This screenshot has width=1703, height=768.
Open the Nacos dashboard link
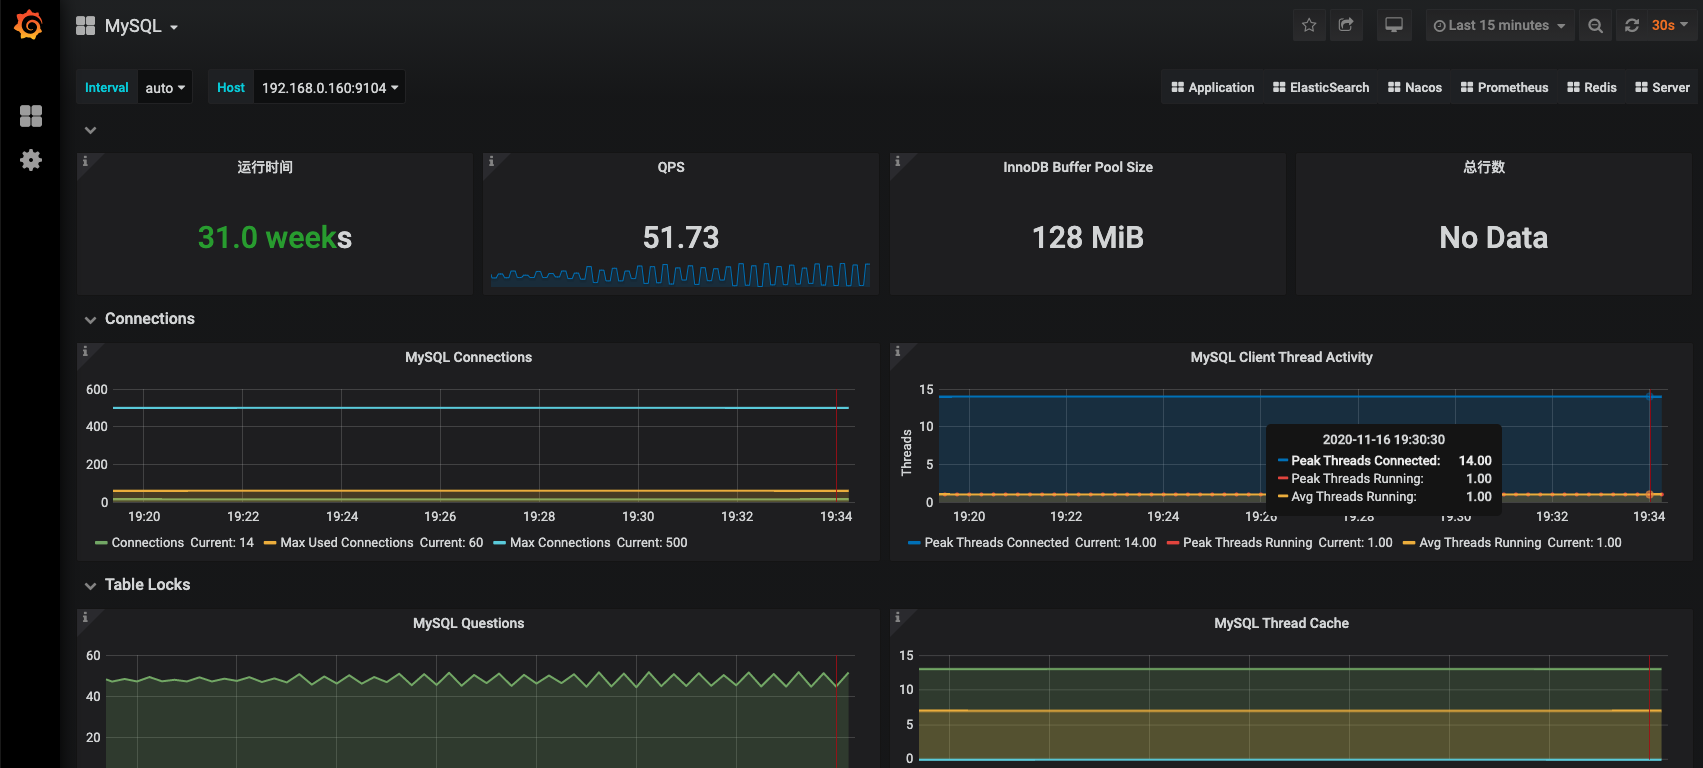coord(1415,88)
